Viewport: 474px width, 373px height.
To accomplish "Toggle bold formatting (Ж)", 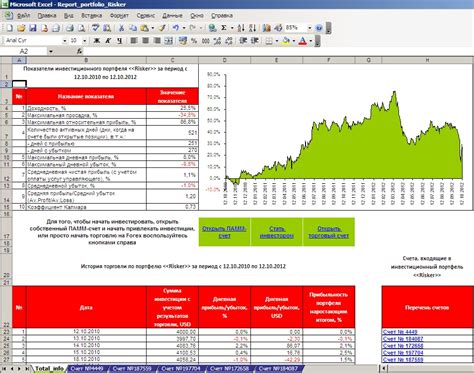I will 97,41.
